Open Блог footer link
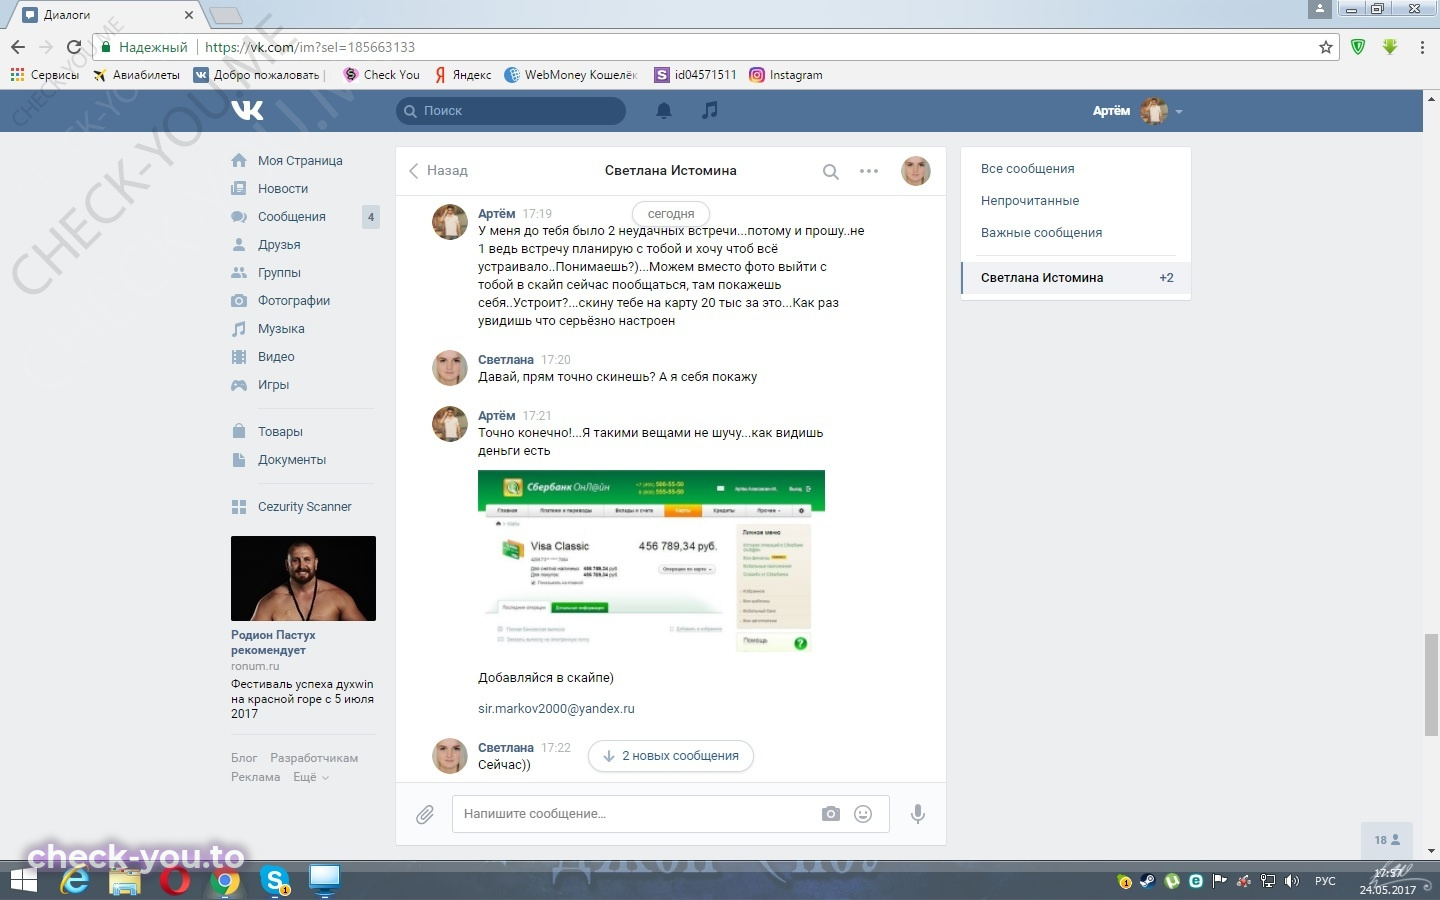 (244, 758)
